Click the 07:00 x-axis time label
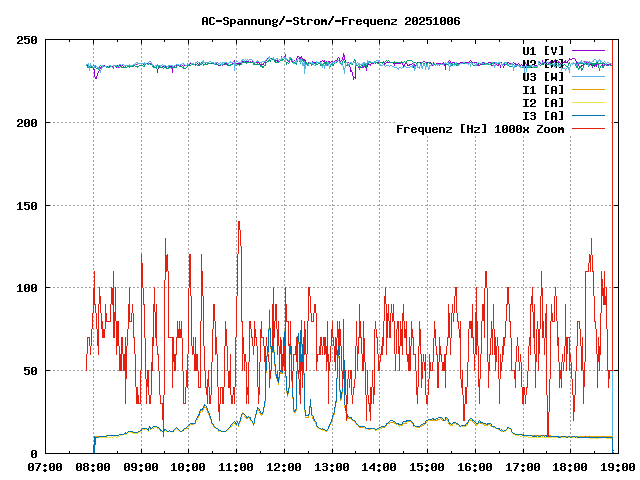 coord(45,467)
